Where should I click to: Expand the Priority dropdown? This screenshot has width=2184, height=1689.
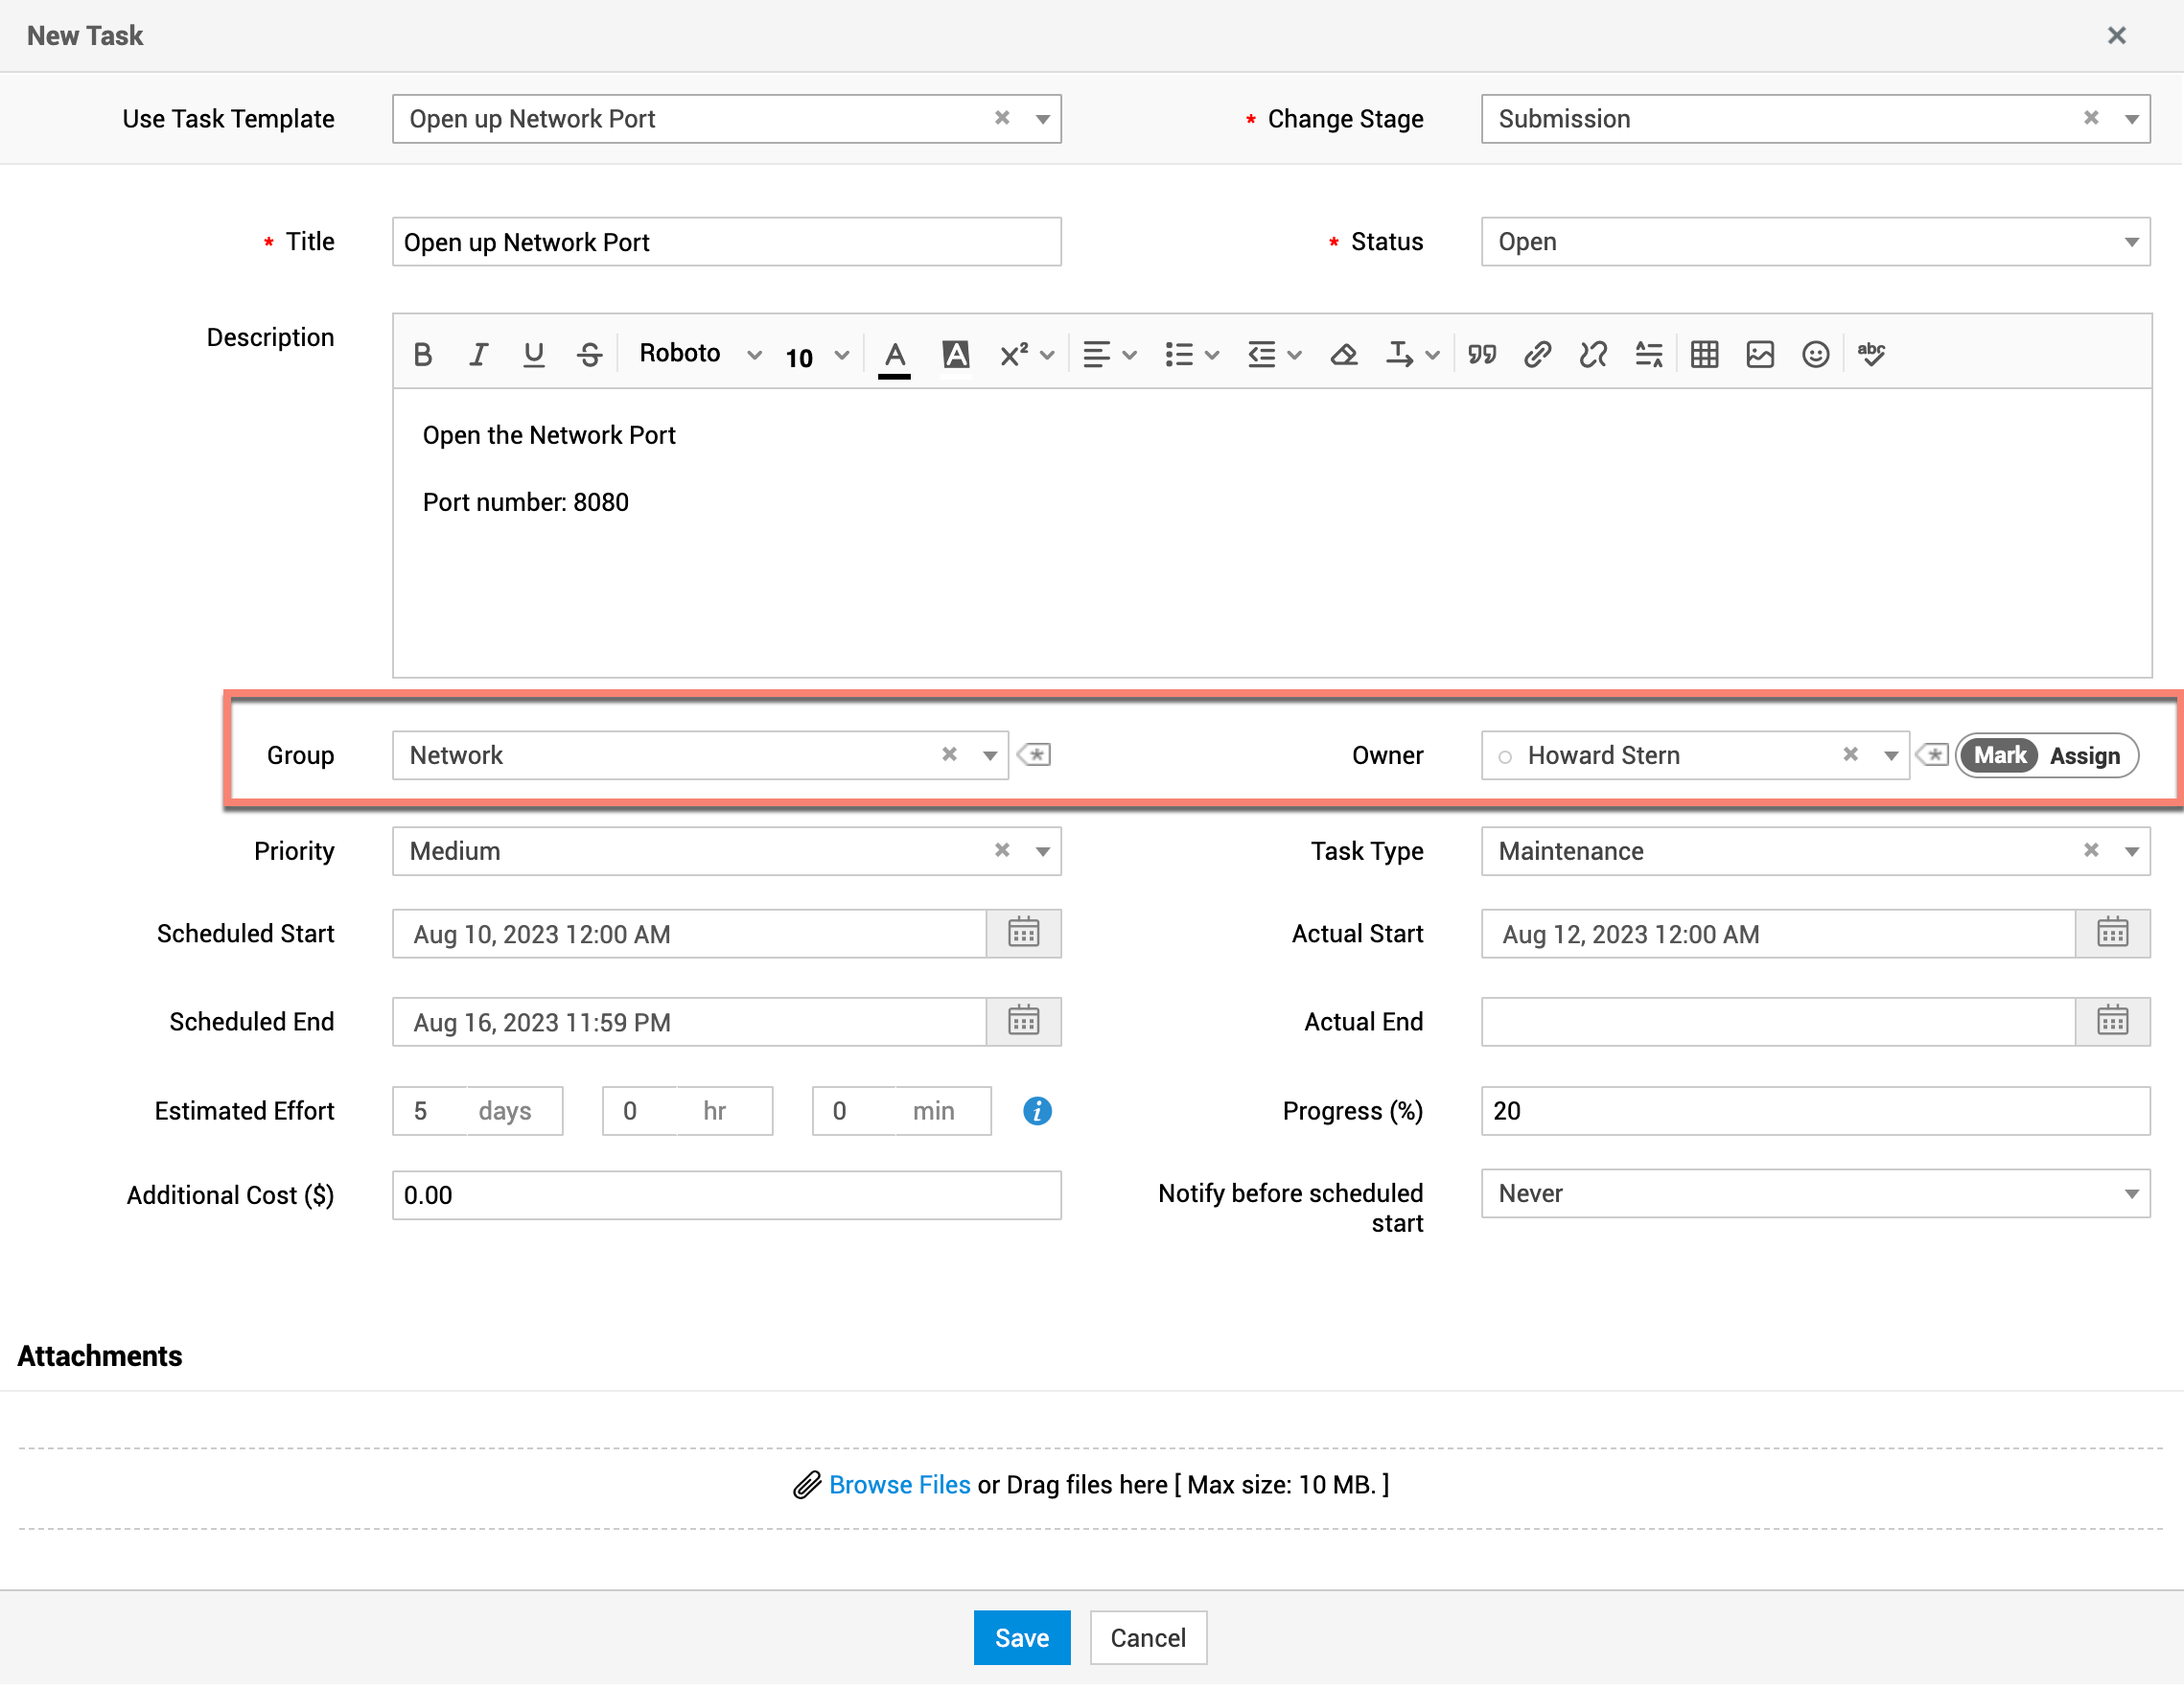point(1042,852)
